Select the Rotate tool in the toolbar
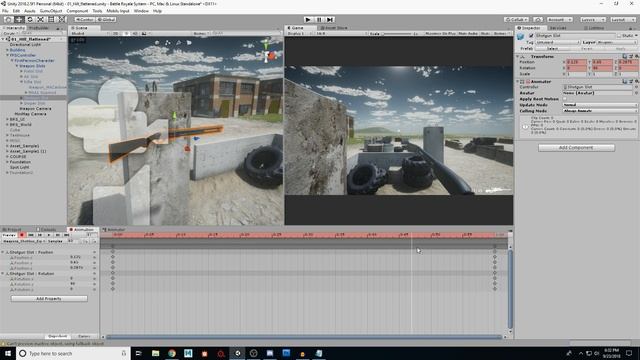Viewport: 640px width, 360px height. 30,20
